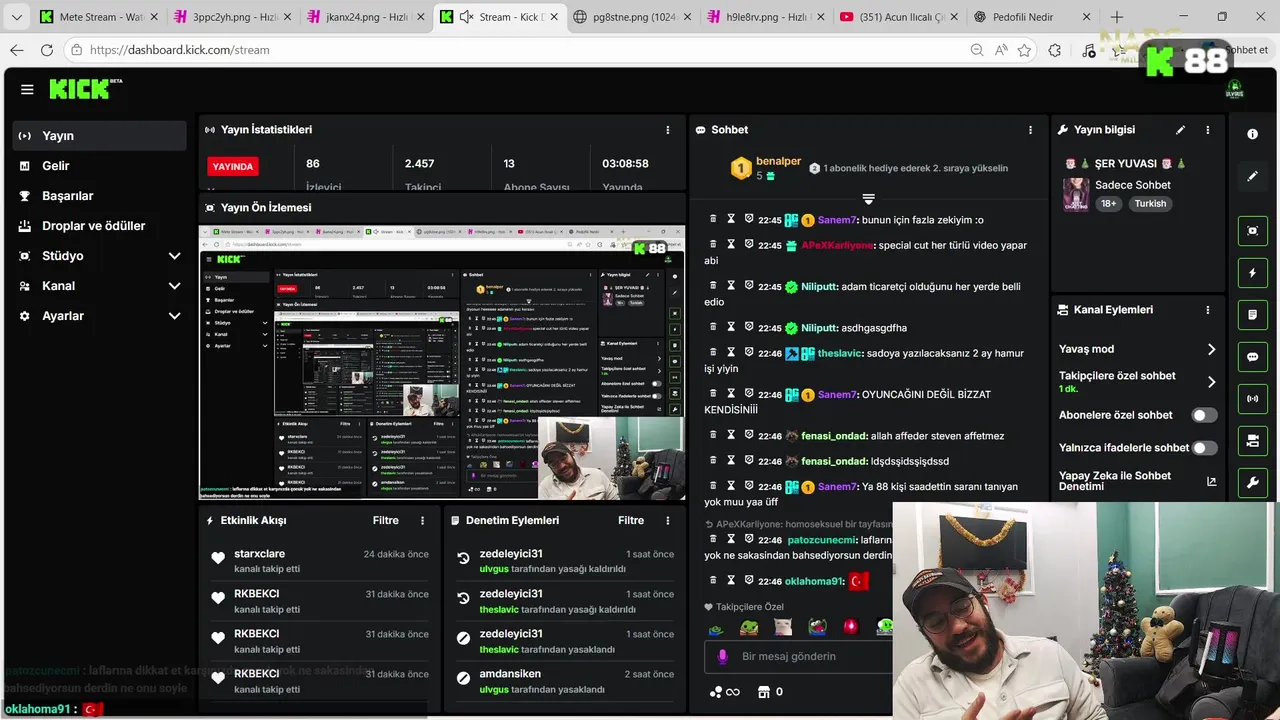
Task: Click the lightning bolt icon in the right sidebar
Action: 1252,273
